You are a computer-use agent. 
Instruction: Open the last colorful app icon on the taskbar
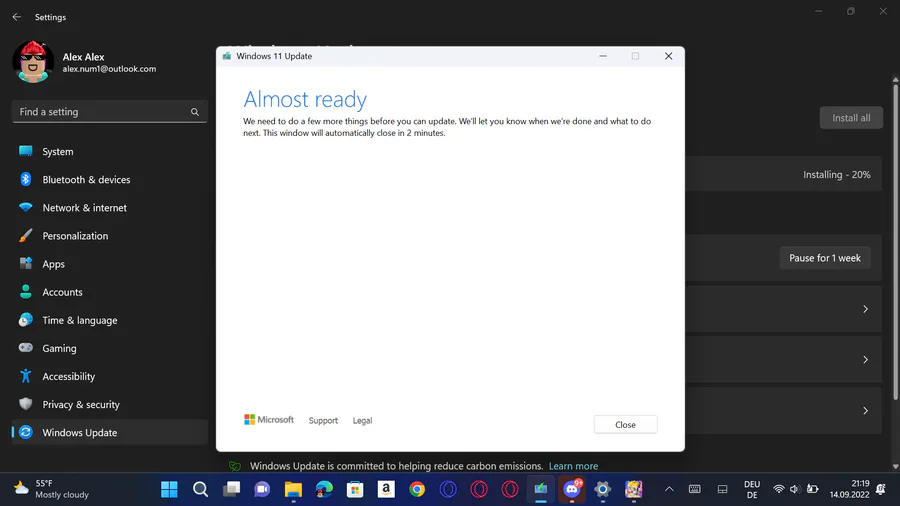pos(634,489)
